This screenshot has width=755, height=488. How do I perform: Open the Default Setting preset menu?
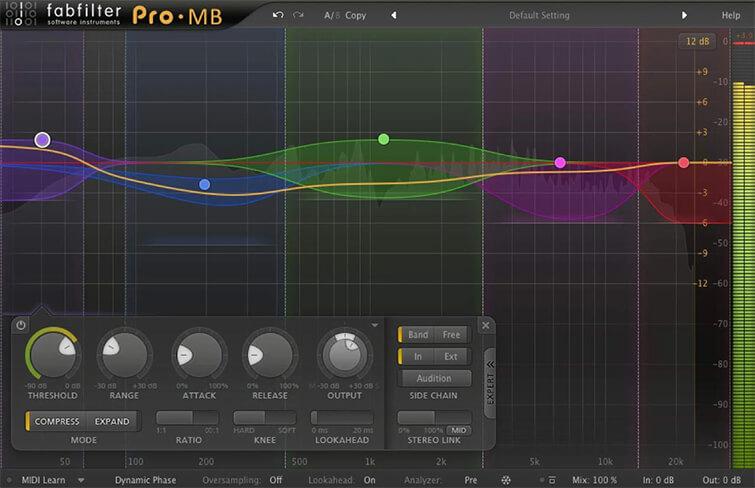[x=539, y=15]
